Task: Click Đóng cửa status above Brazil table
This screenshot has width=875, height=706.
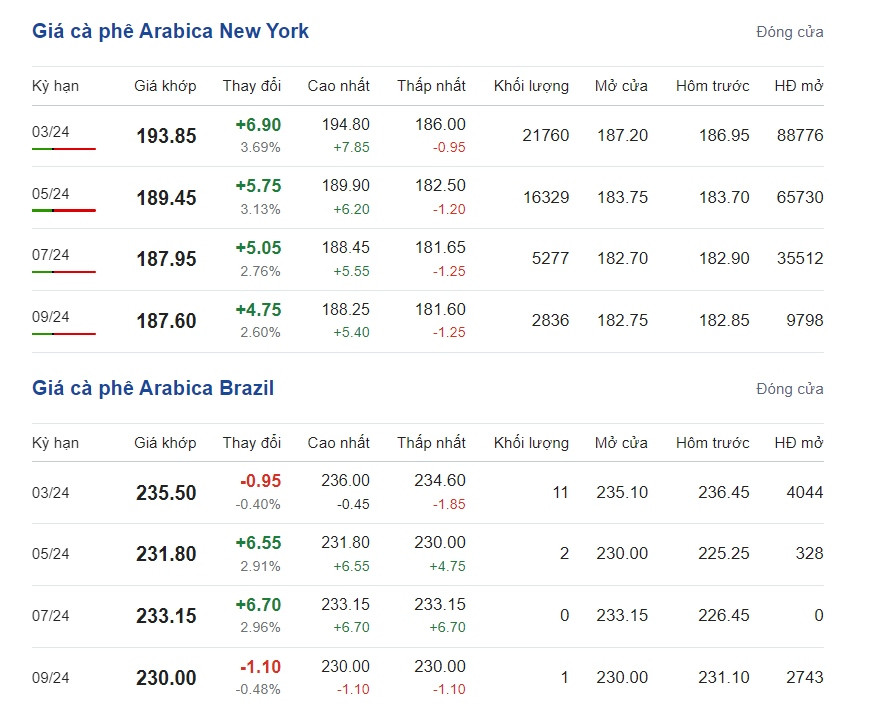Action: tap(789, 389)
